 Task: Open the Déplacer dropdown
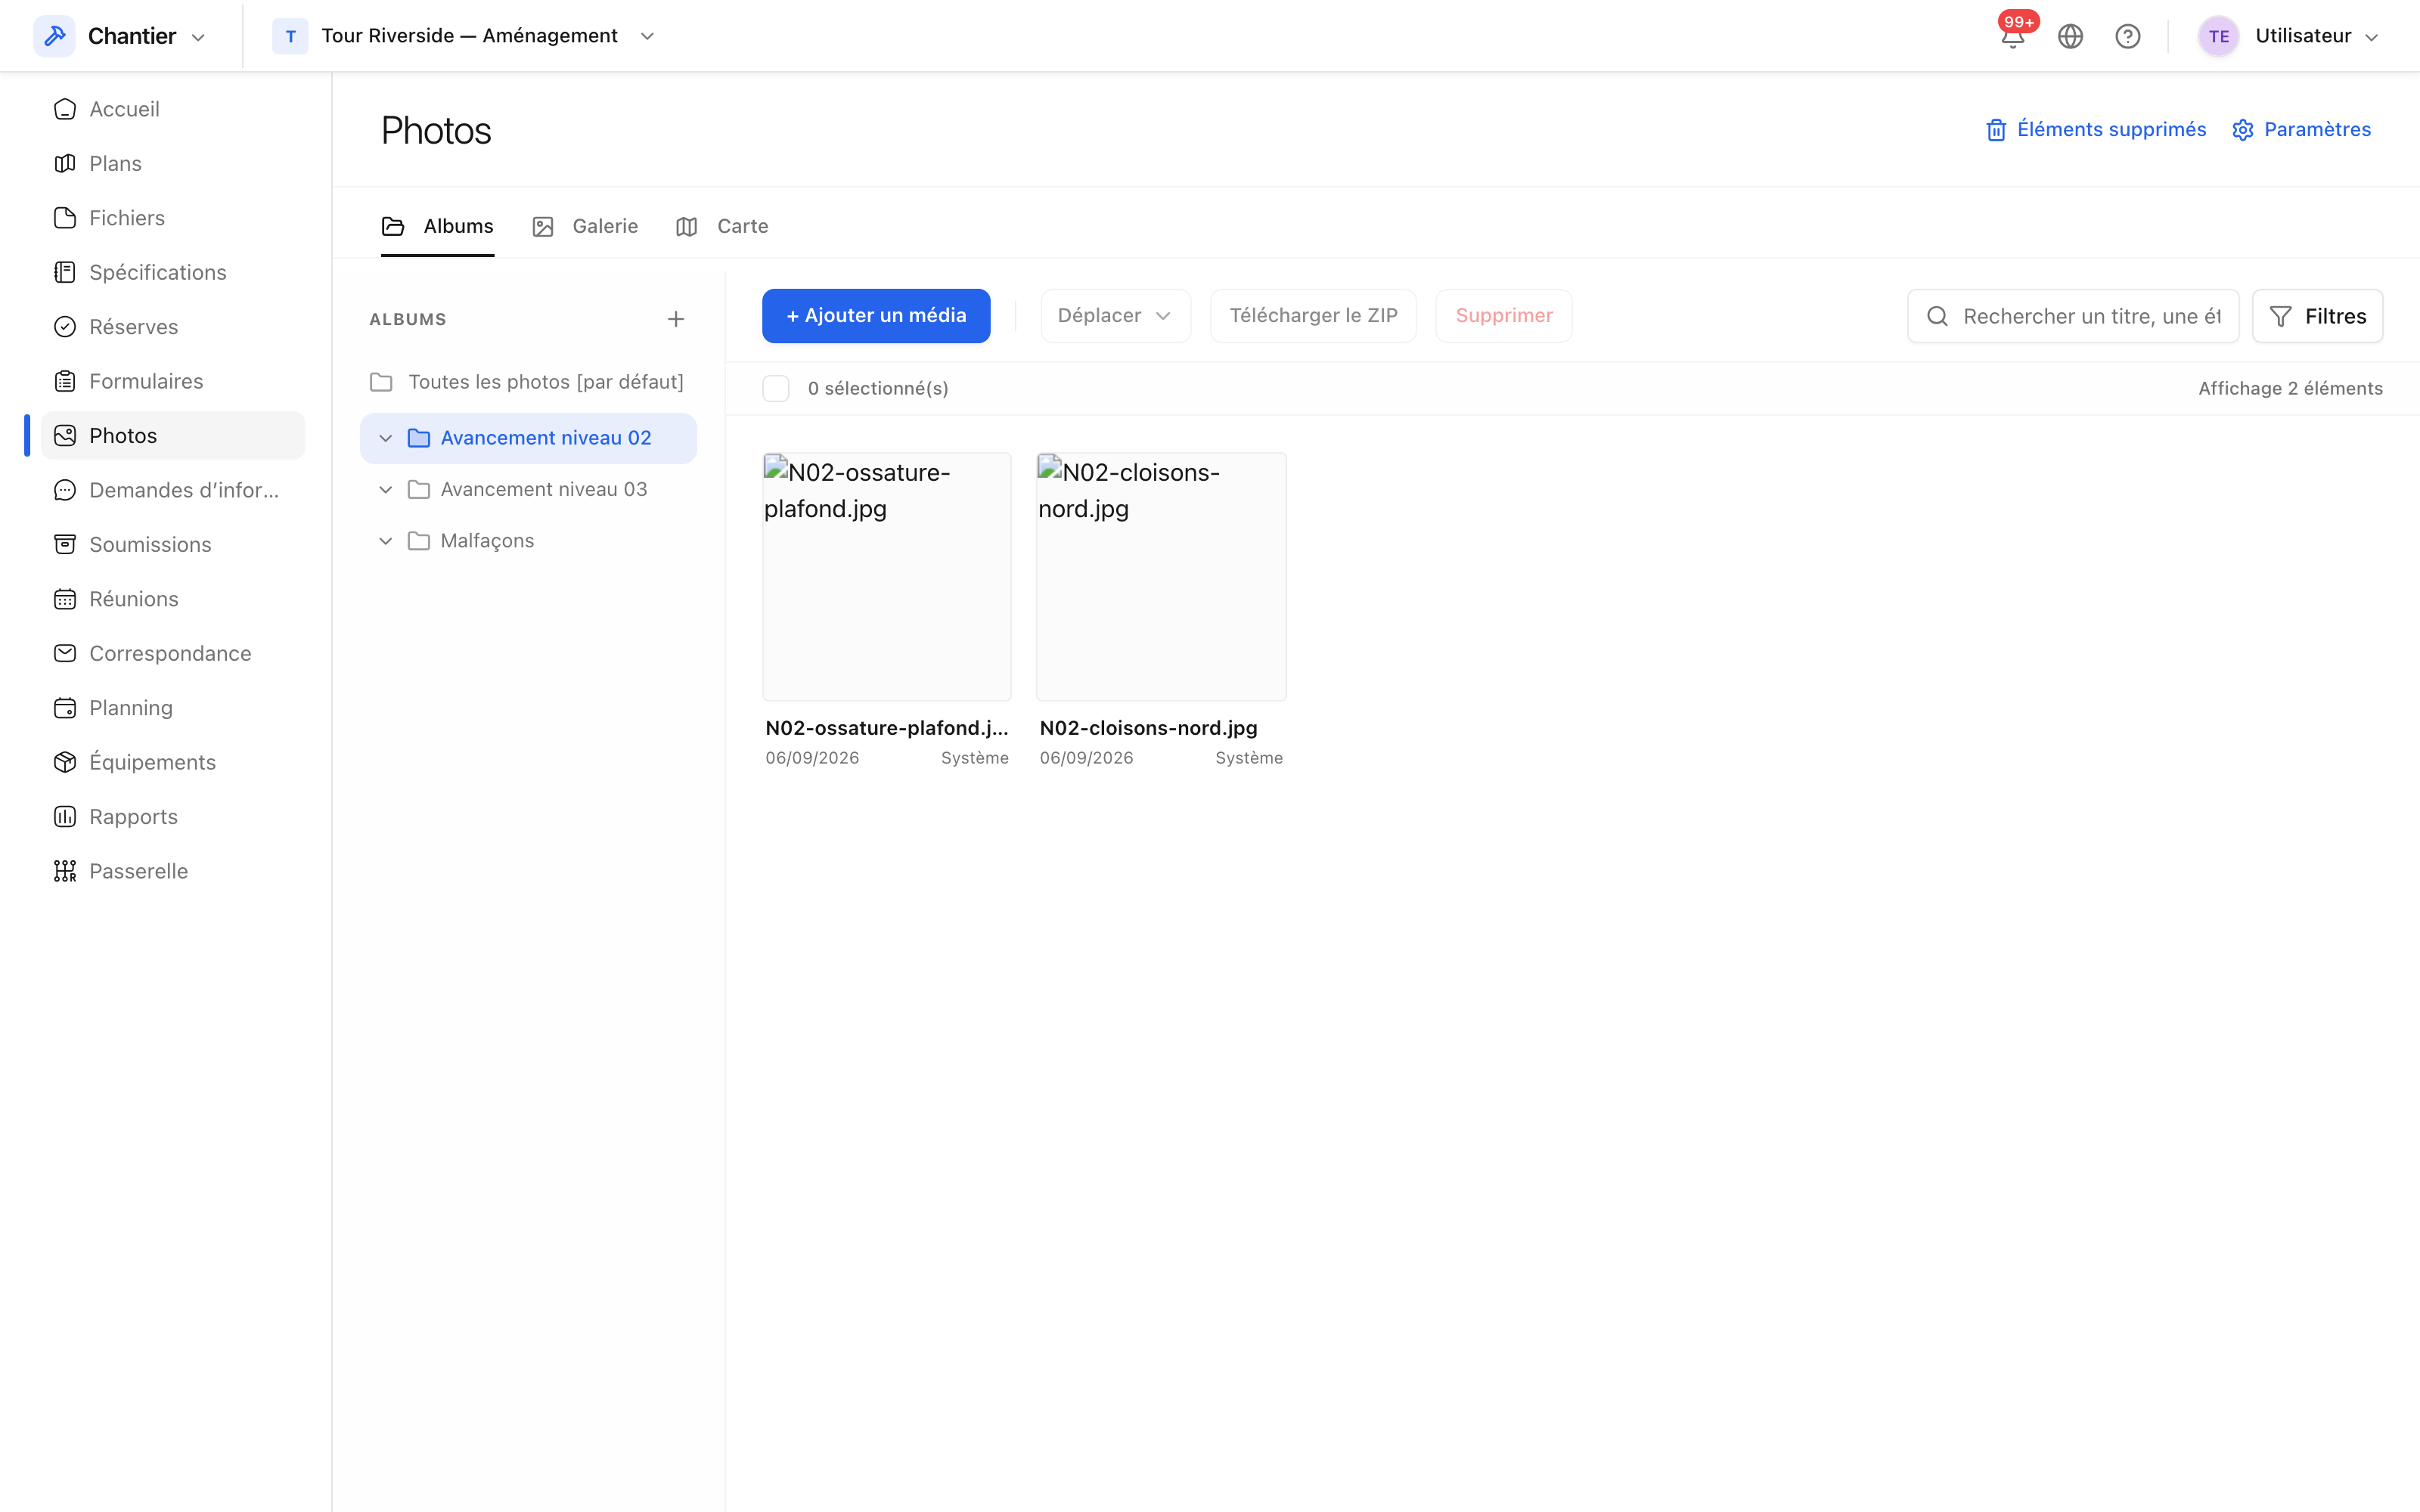click(x=1115, y=316)
